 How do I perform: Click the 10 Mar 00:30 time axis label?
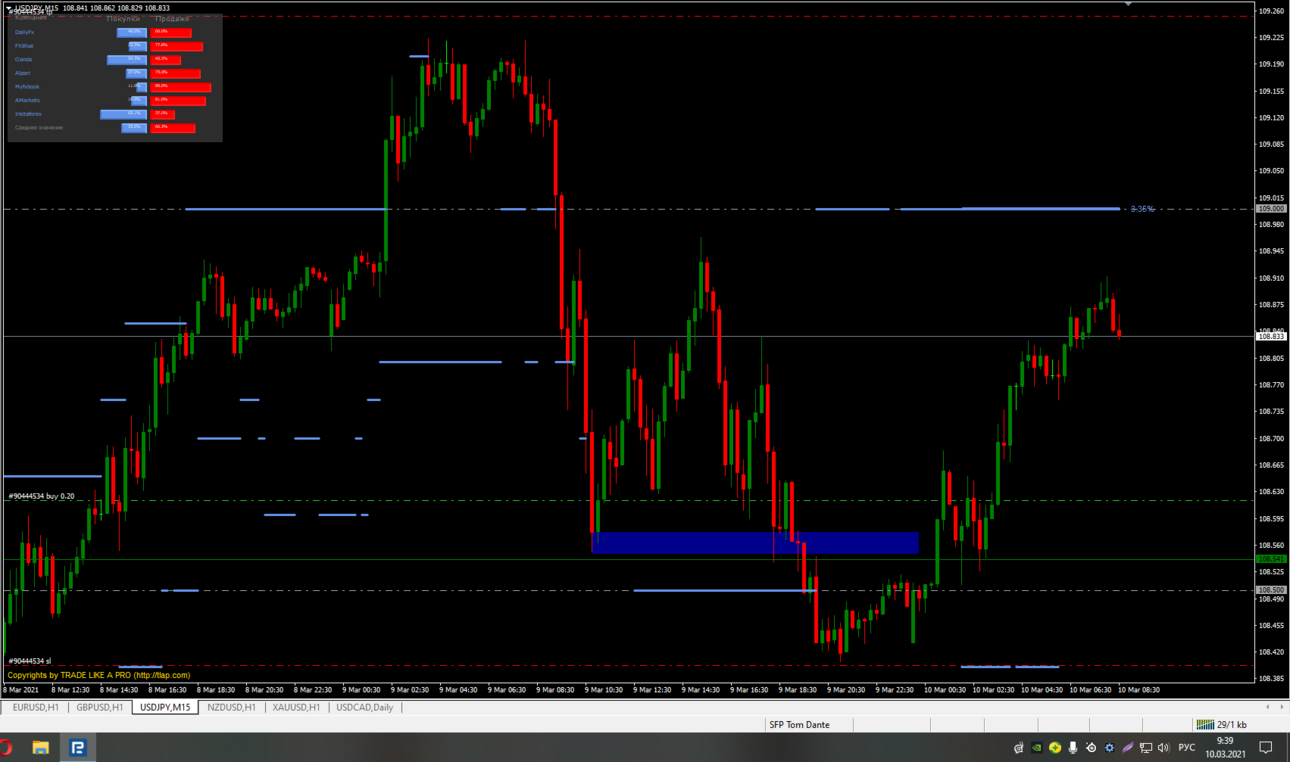944,690
